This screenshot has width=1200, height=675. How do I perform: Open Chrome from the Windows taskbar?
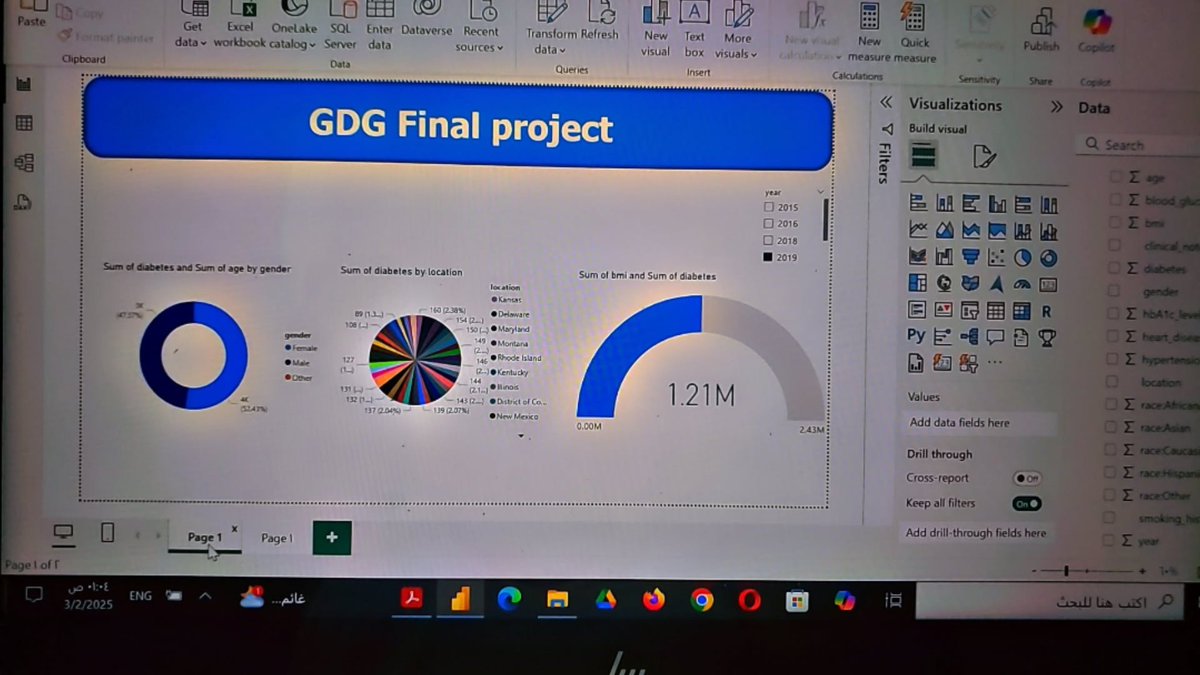tap(702, 599)
